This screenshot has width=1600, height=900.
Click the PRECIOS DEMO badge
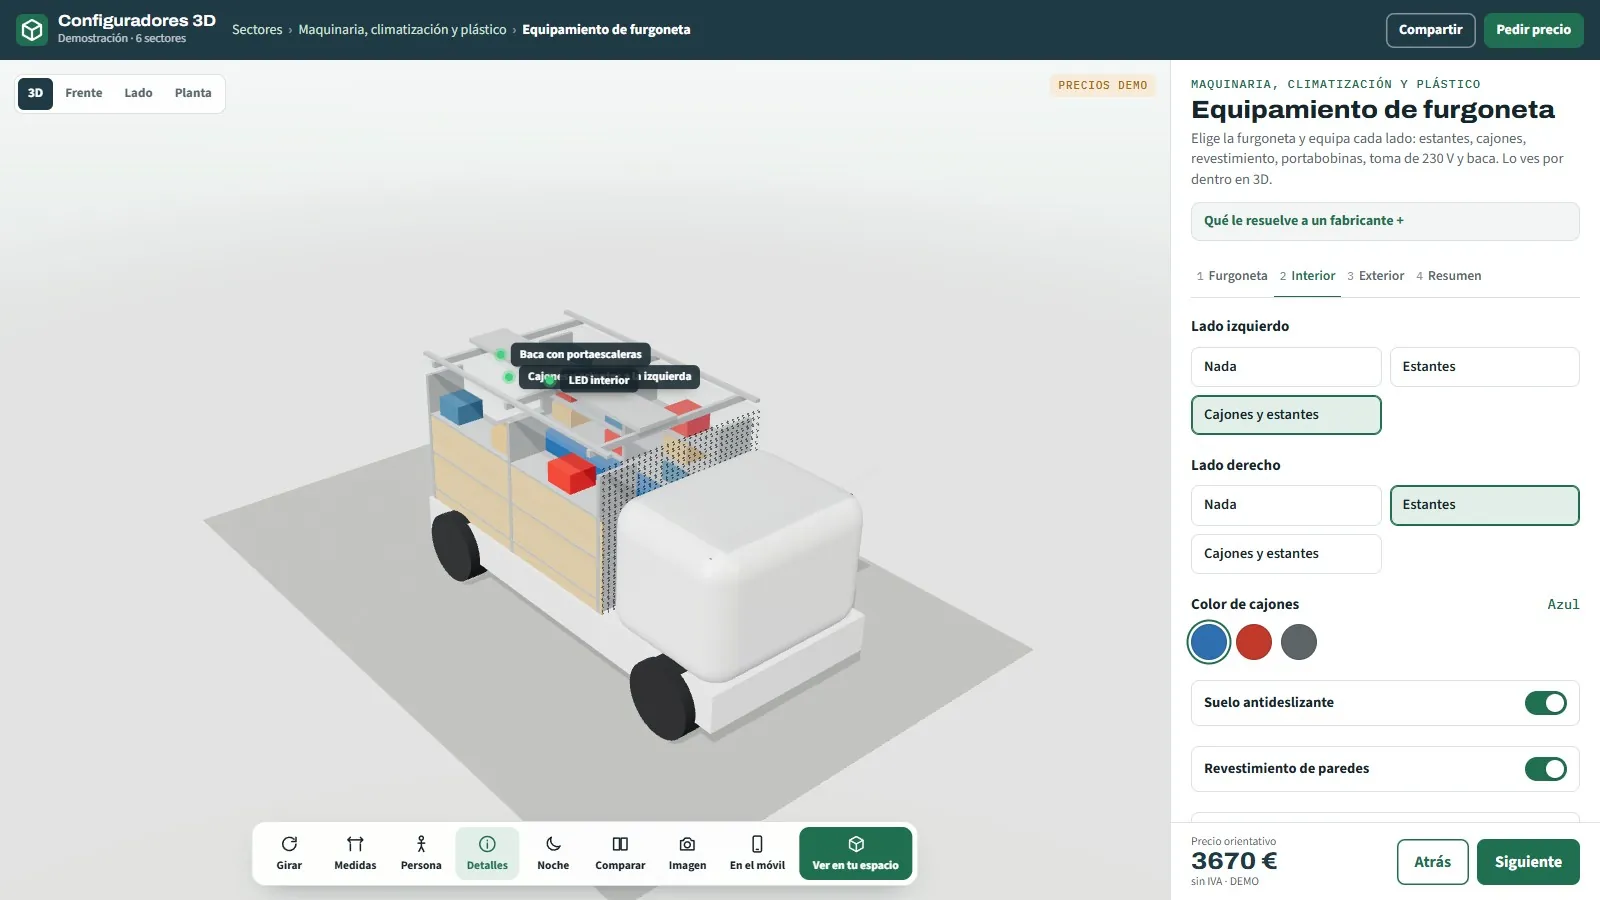tap(1102, 86)
